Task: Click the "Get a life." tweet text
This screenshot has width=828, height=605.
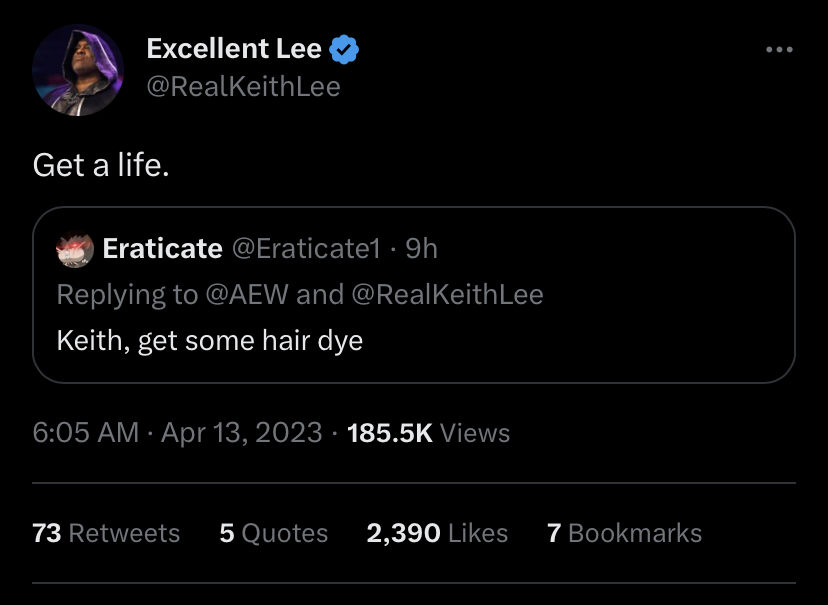Action: pos(101,165)
